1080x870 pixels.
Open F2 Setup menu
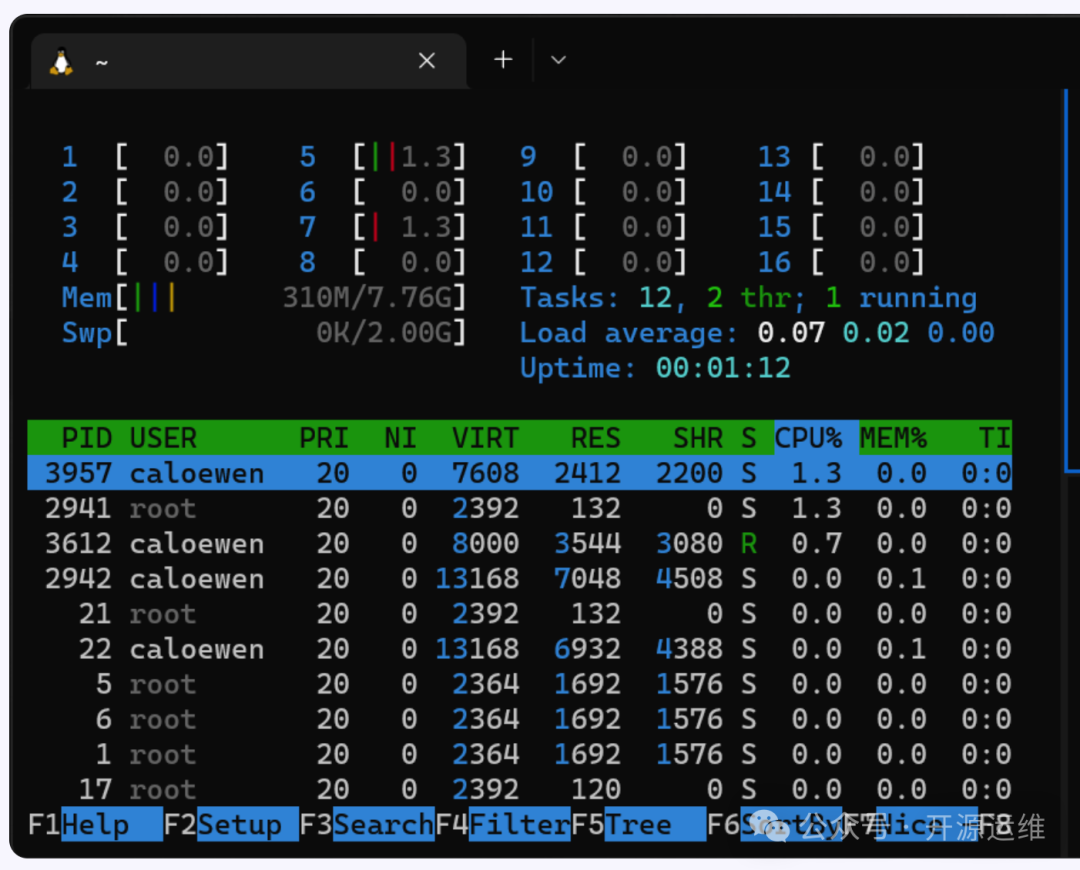[231, 825]
